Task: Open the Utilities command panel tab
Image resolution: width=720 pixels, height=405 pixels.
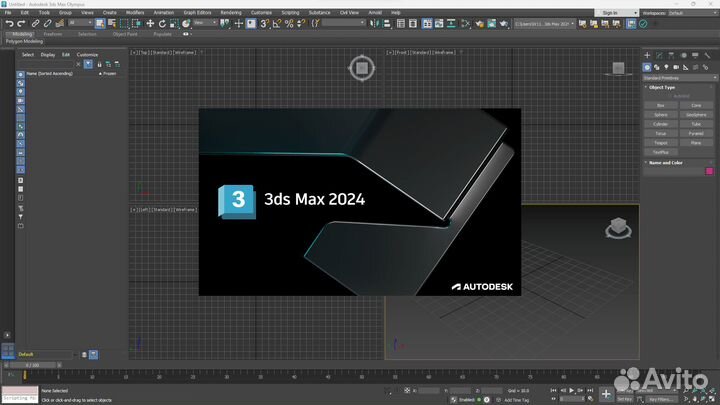Action: 708,55
